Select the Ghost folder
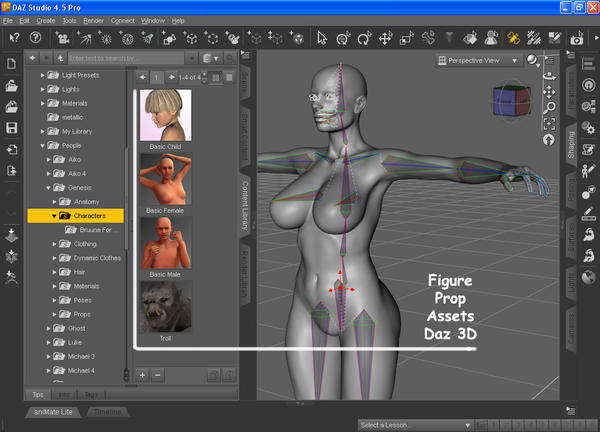Viewport: 600px width, 432px height. [x=77, y=329]
